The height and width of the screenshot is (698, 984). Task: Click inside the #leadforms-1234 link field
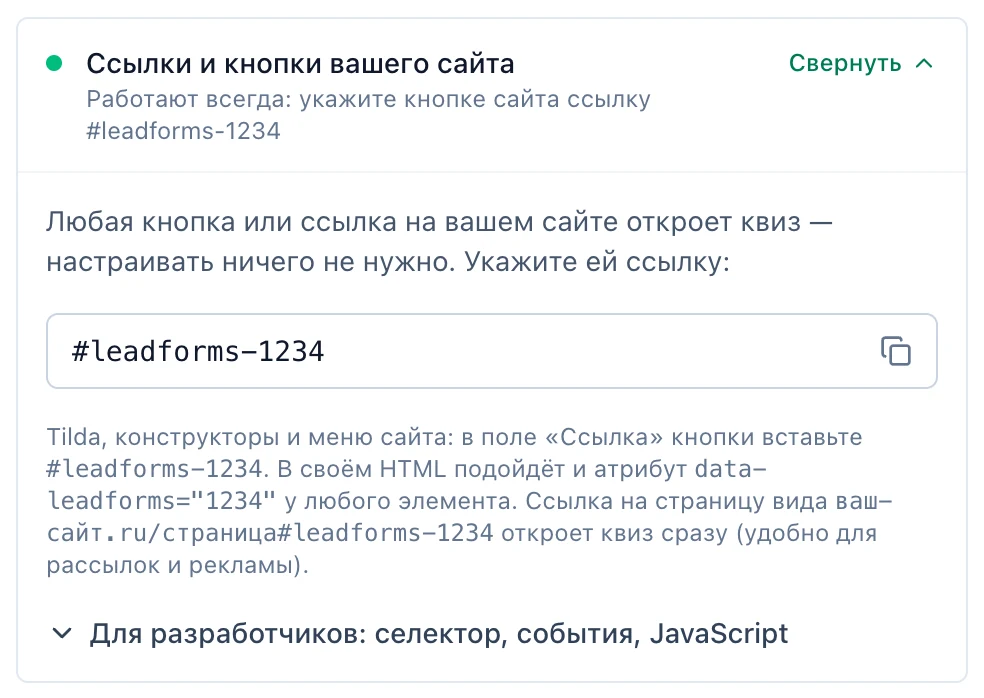point(491,351)
